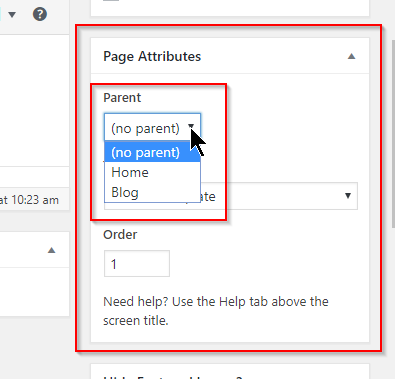Tick the partially visible checkbox at the top

pyautogui.click(x=111, y=1)
